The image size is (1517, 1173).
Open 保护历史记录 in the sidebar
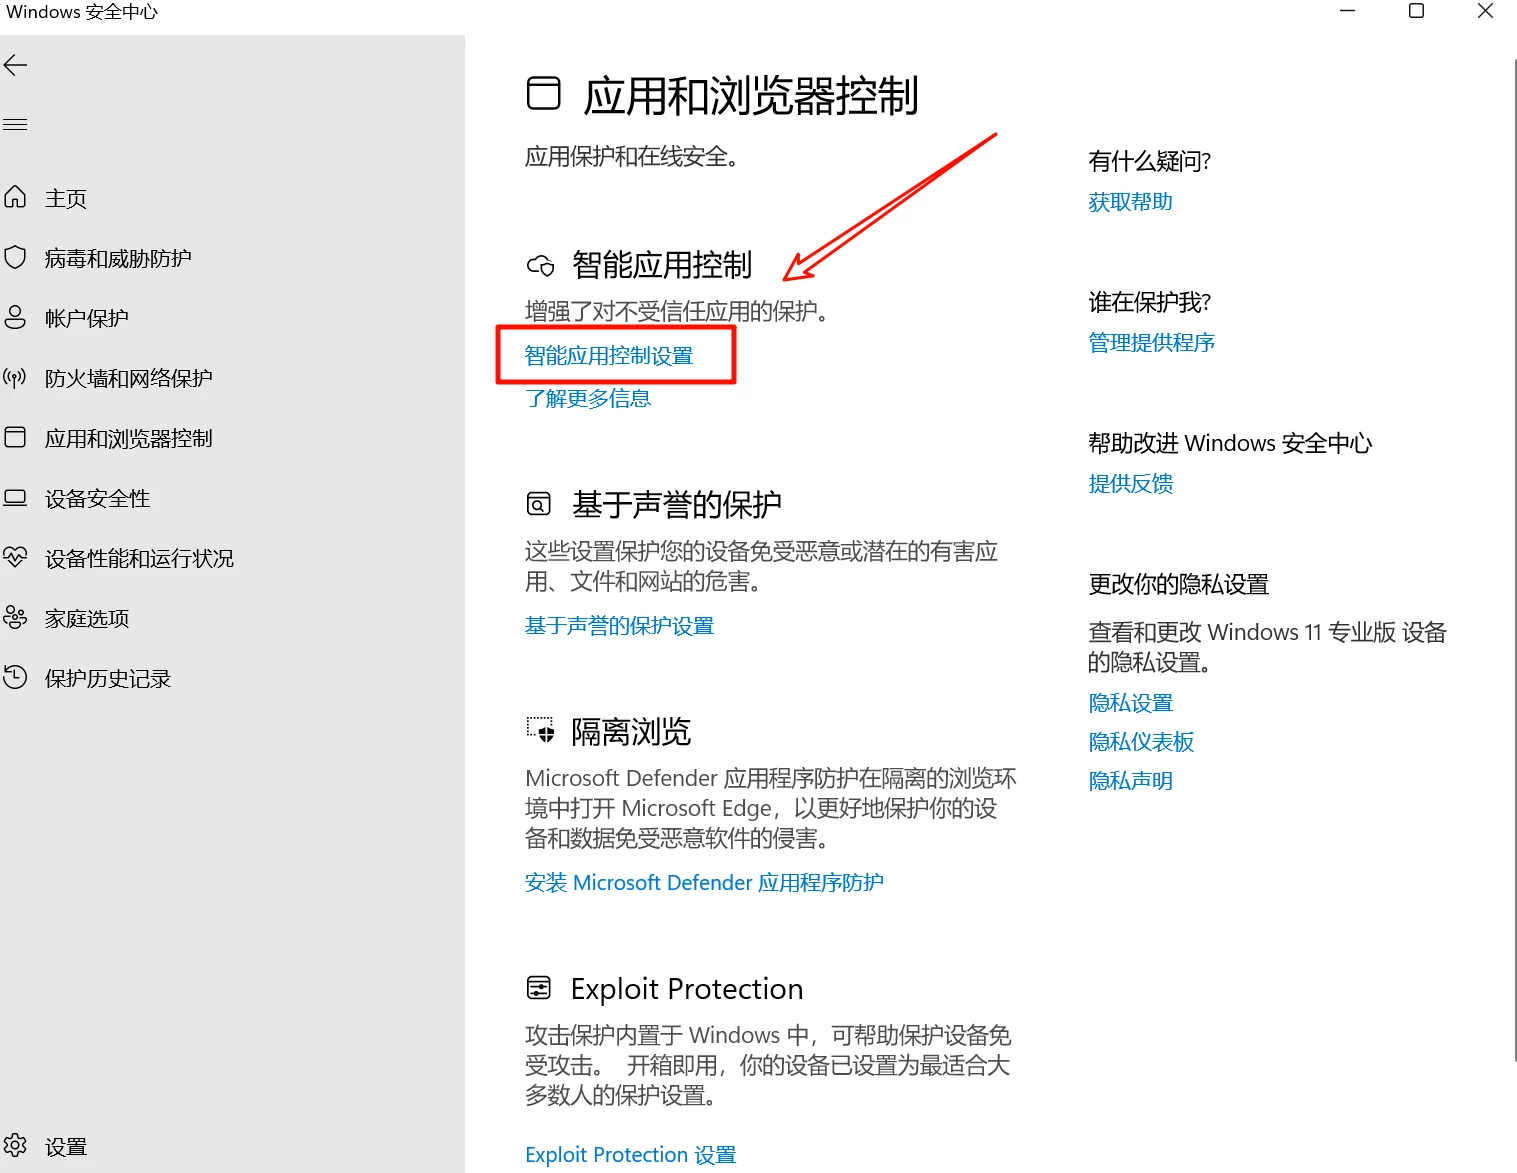click(108, 678)
